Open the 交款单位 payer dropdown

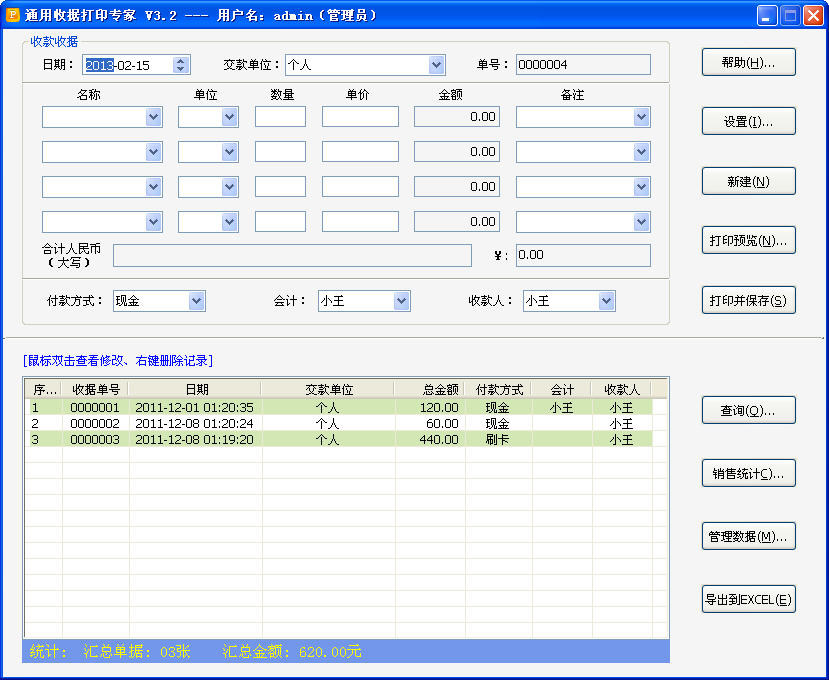434,64
